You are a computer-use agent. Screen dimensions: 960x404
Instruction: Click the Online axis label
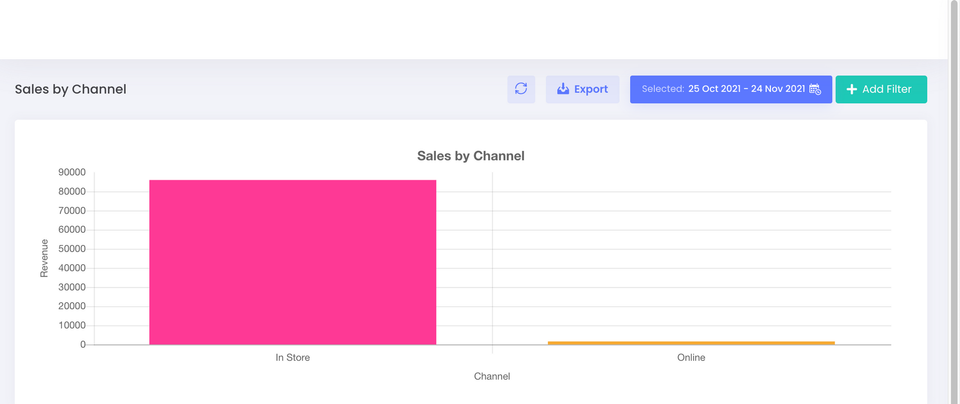coord(691,357)
